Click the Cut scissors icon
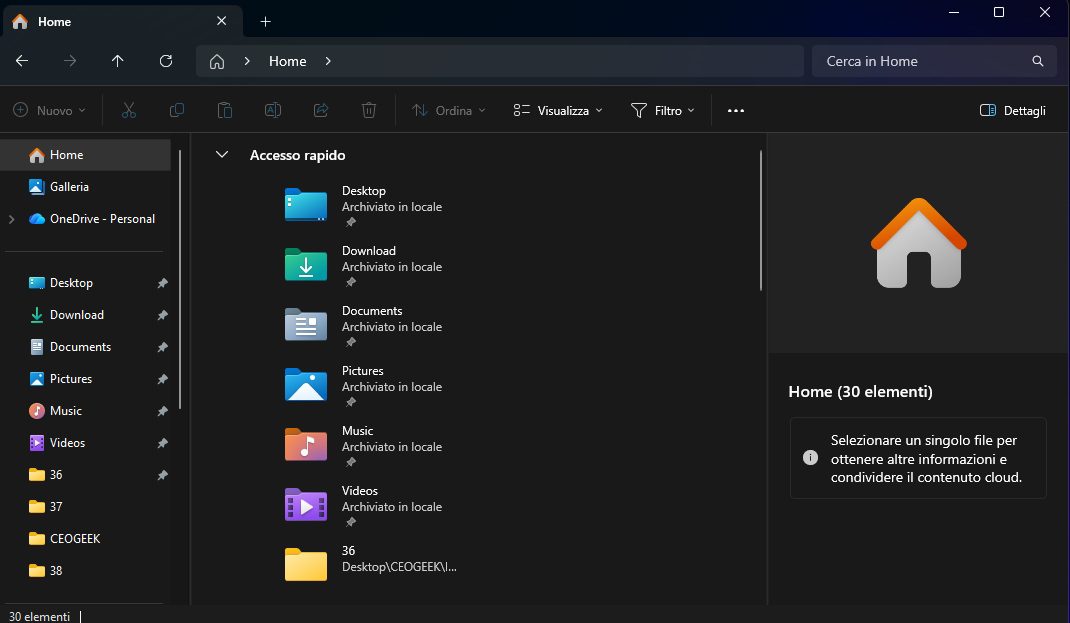 pos(129,111)
